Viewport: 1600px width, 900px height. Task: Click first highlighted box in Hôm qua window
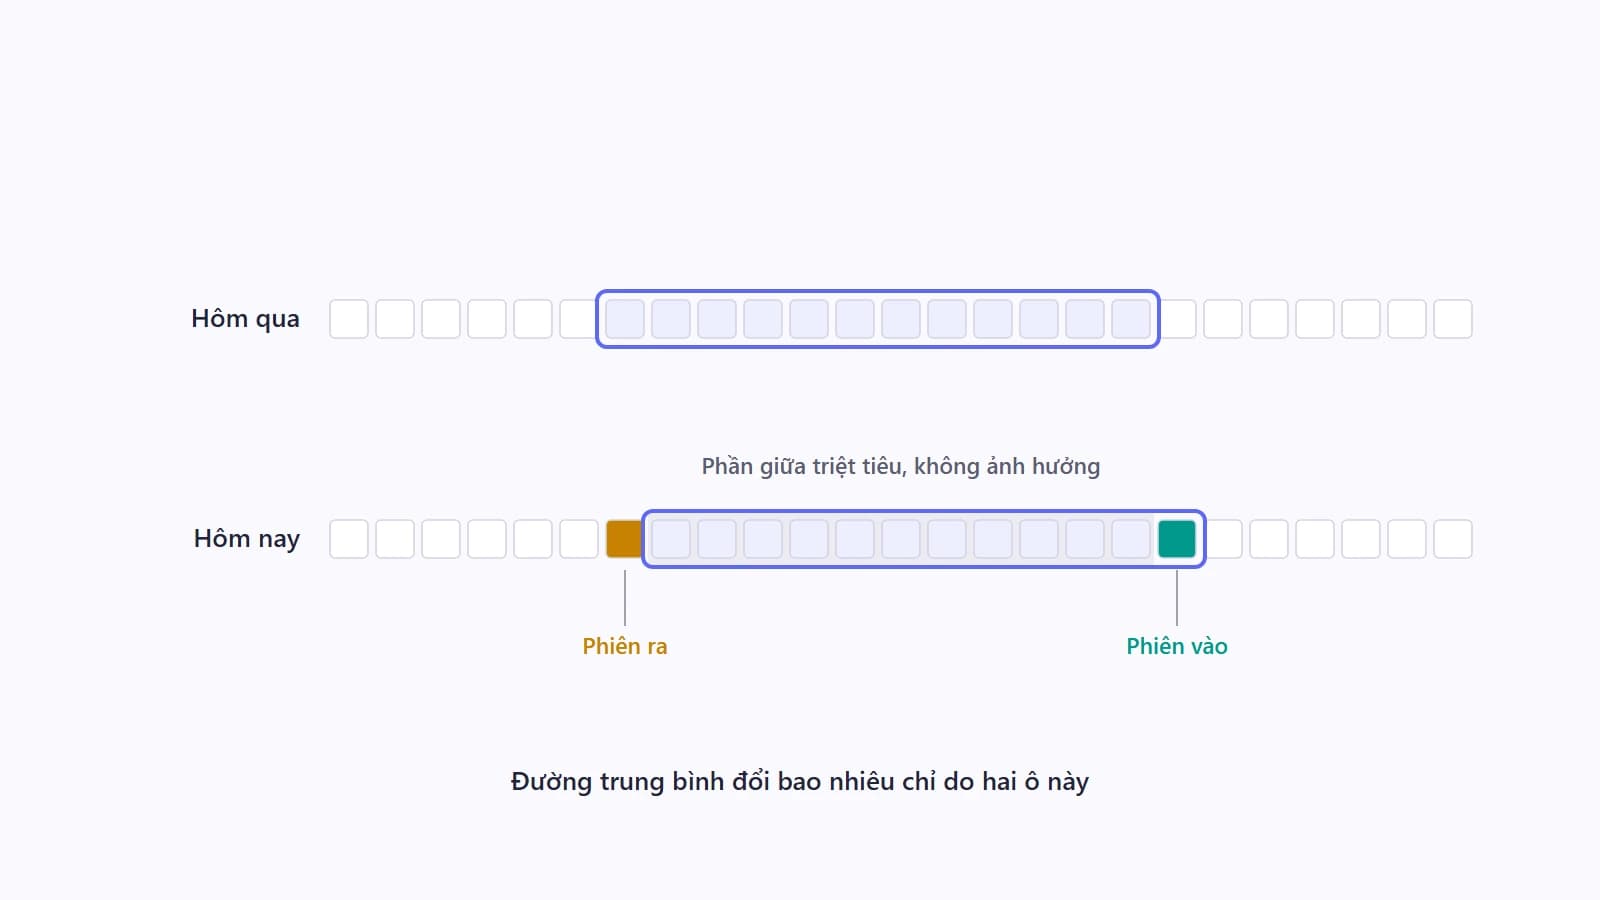(625, 319)
